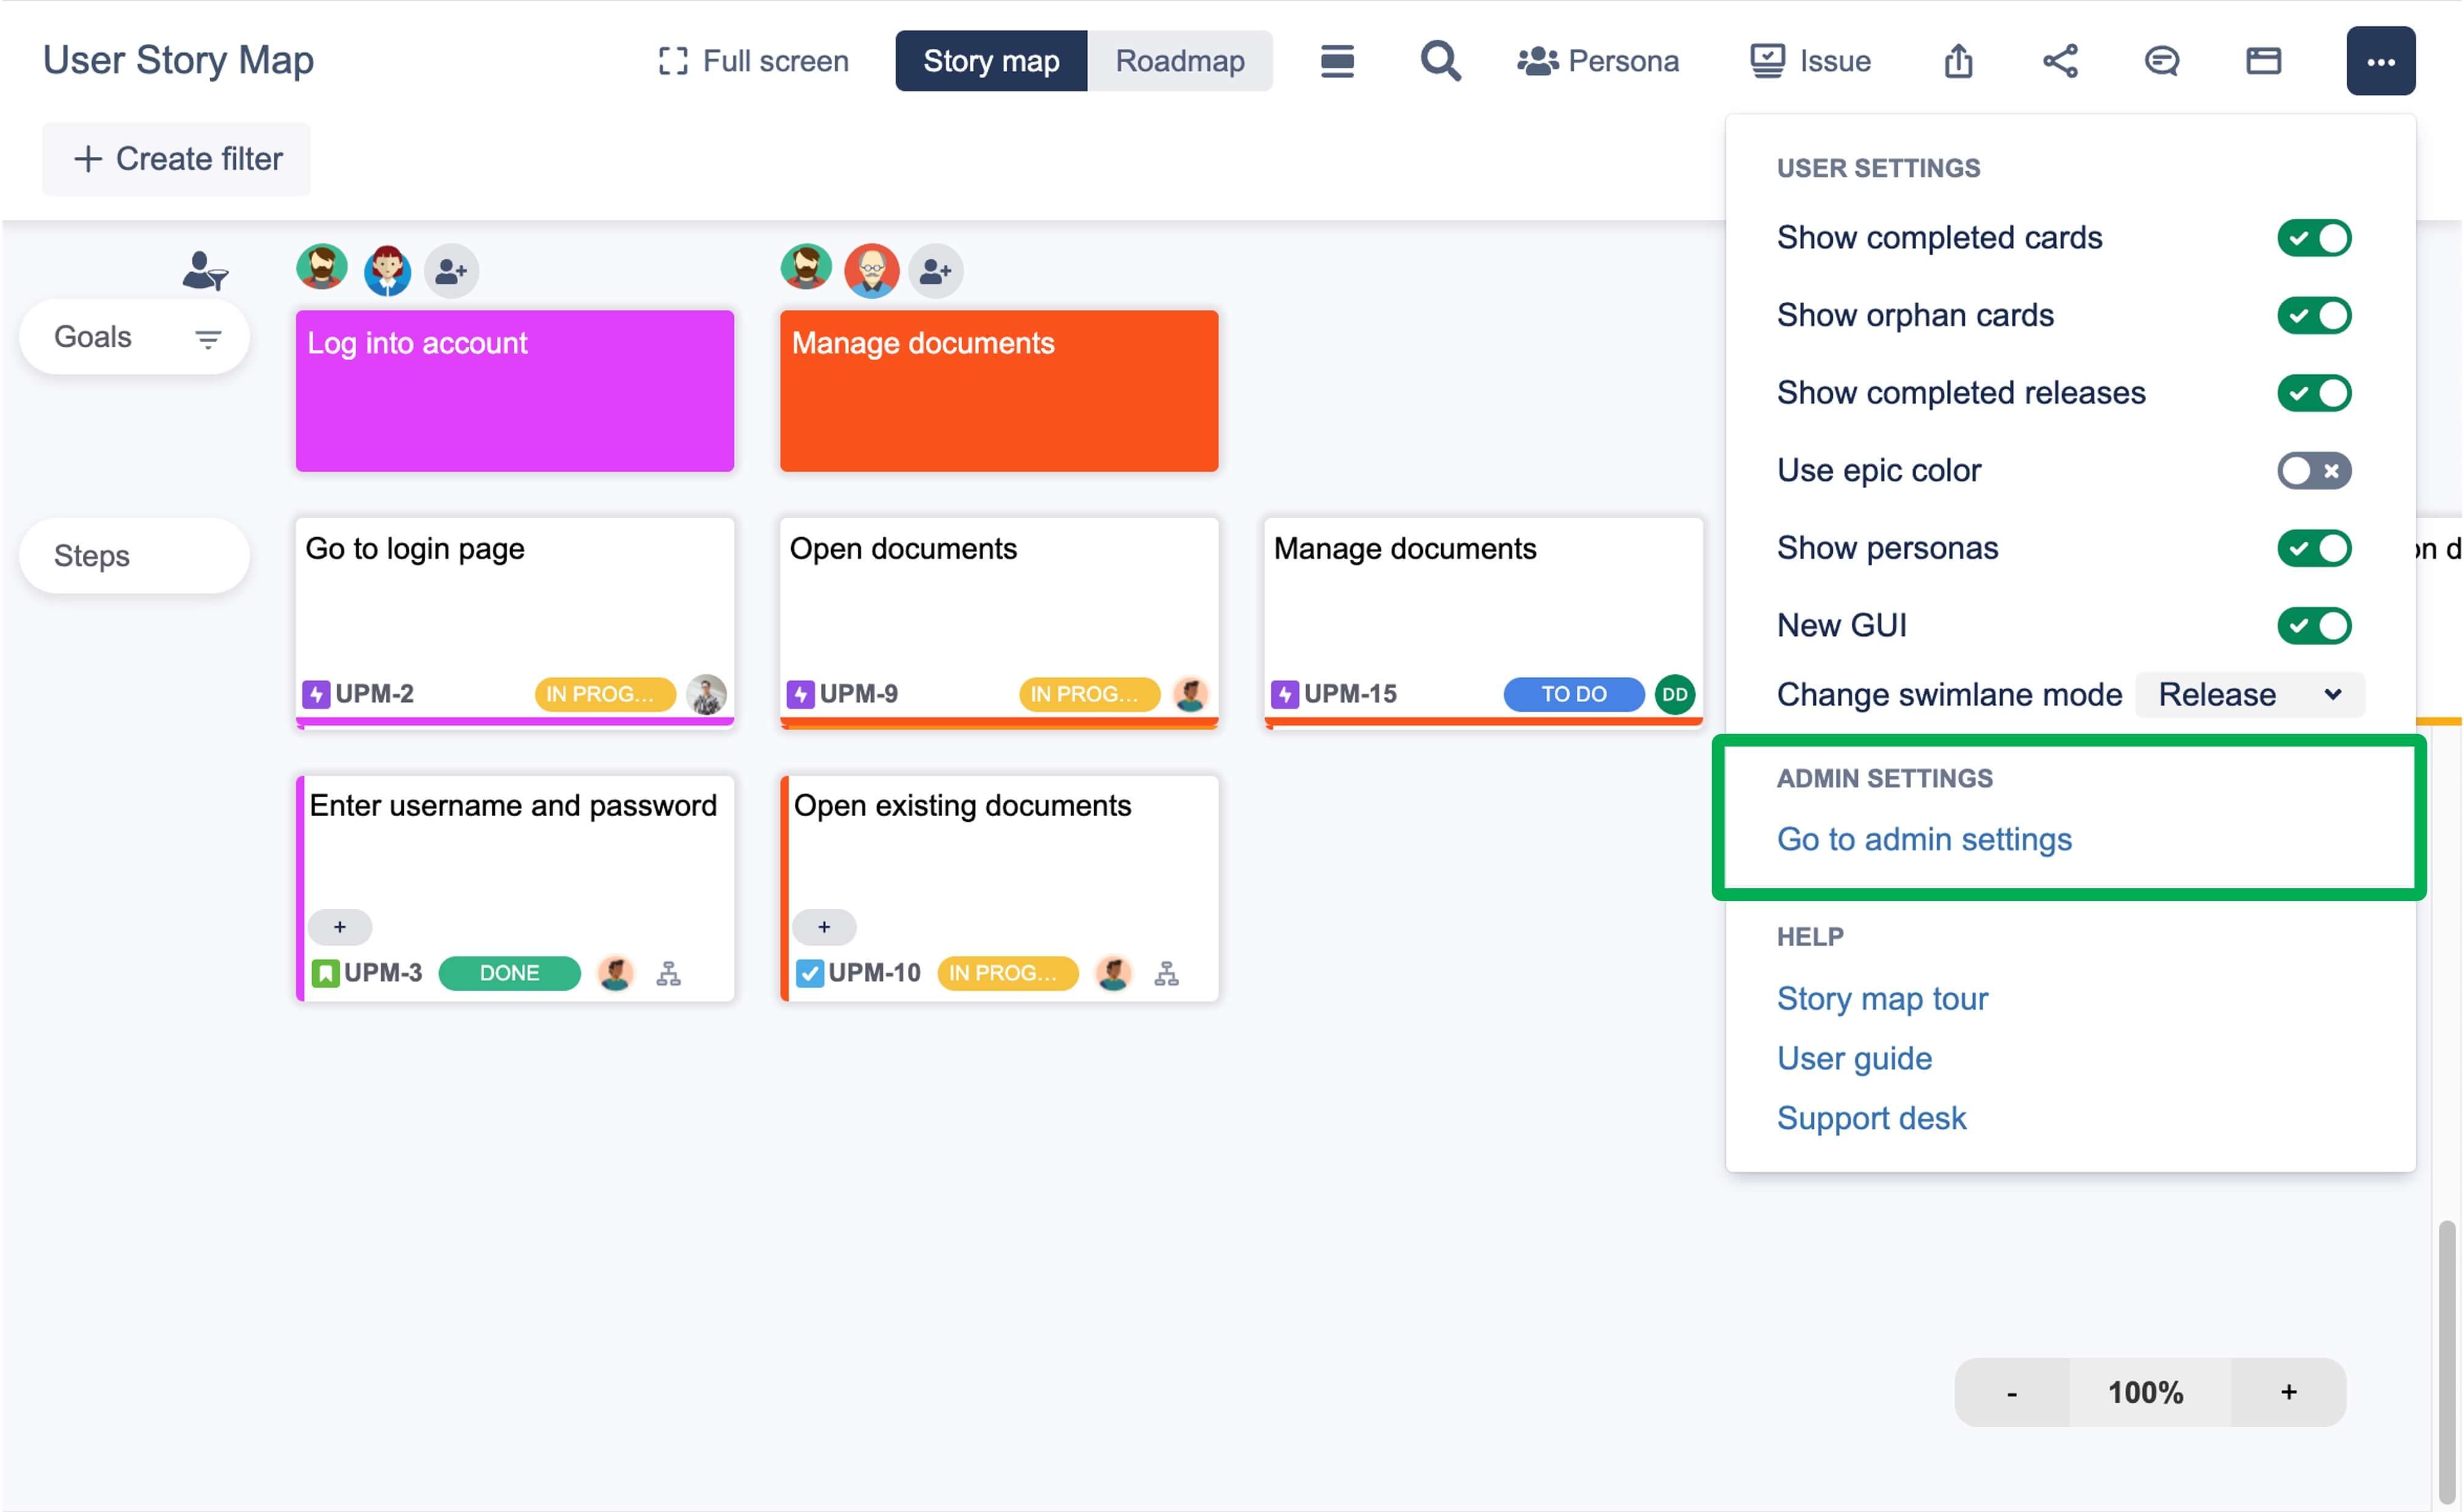This screenshot has width=2464, height=1512.
Task: Click the add persona icon above Manage documents
Action: click(935, 271)
